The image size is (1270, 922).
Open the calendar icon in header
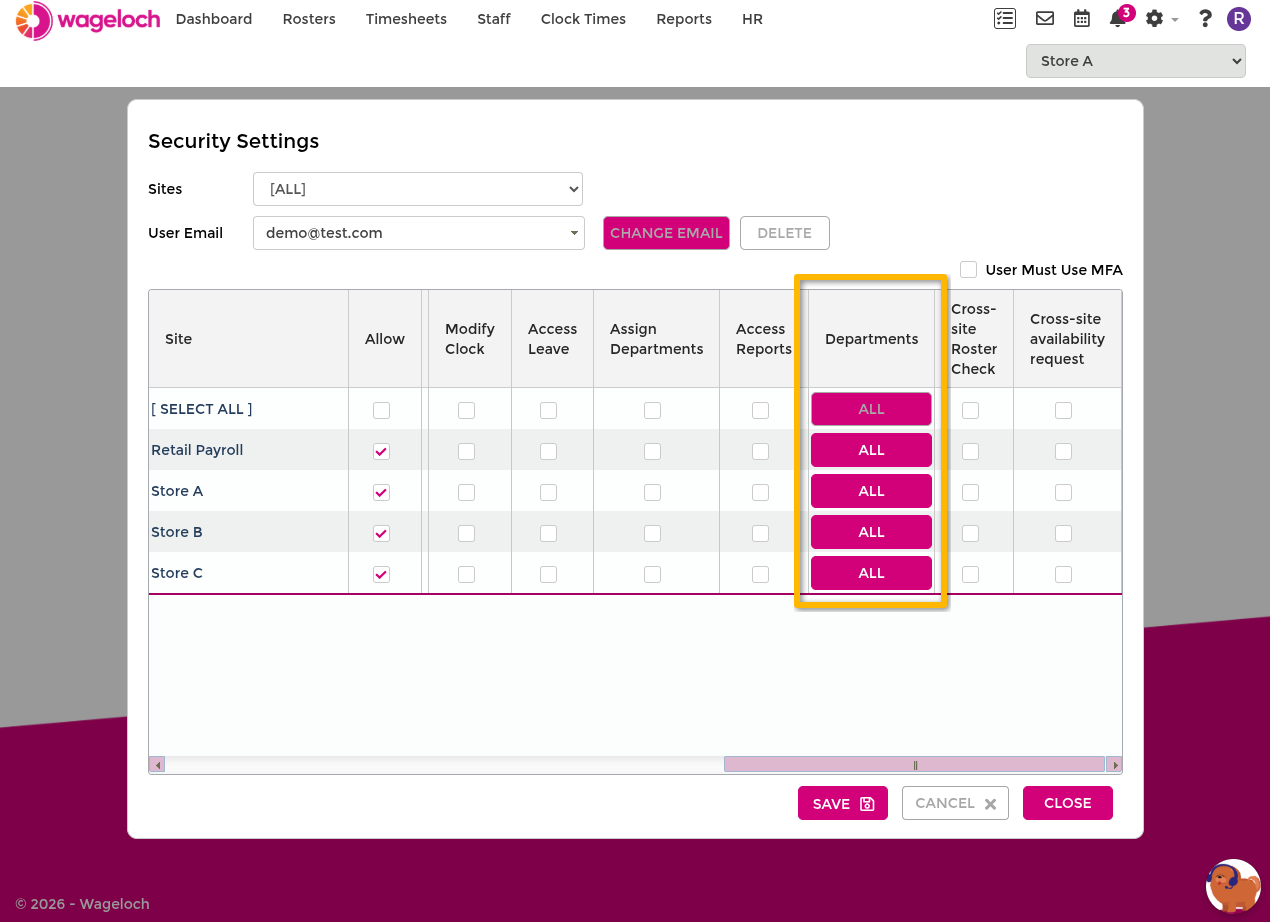(x=1082, y=18)
